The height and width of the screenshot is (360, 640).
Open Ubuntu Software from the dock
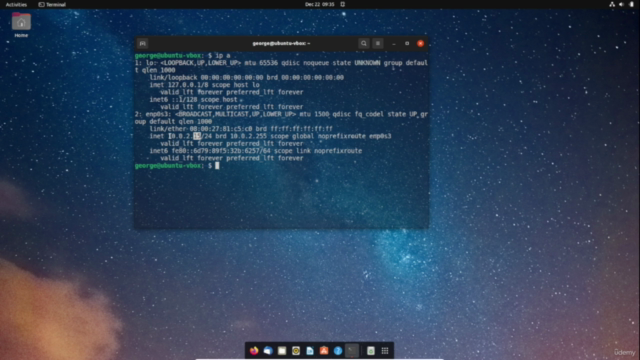324,351
